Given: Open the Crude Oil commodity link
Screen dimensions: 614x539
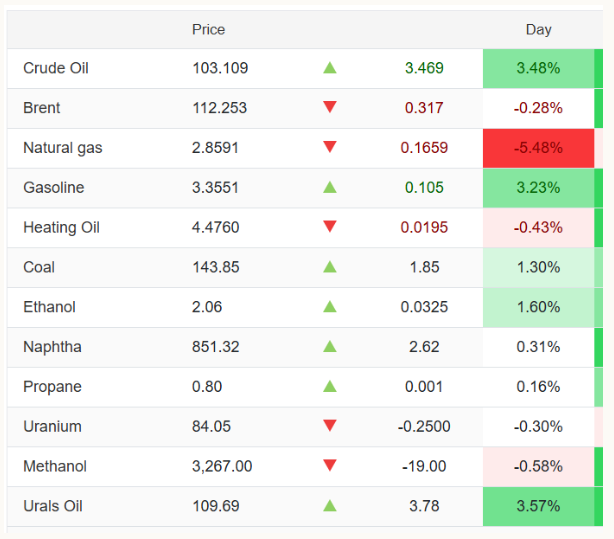Looking at the screenshot, I should tap(56, 68).
